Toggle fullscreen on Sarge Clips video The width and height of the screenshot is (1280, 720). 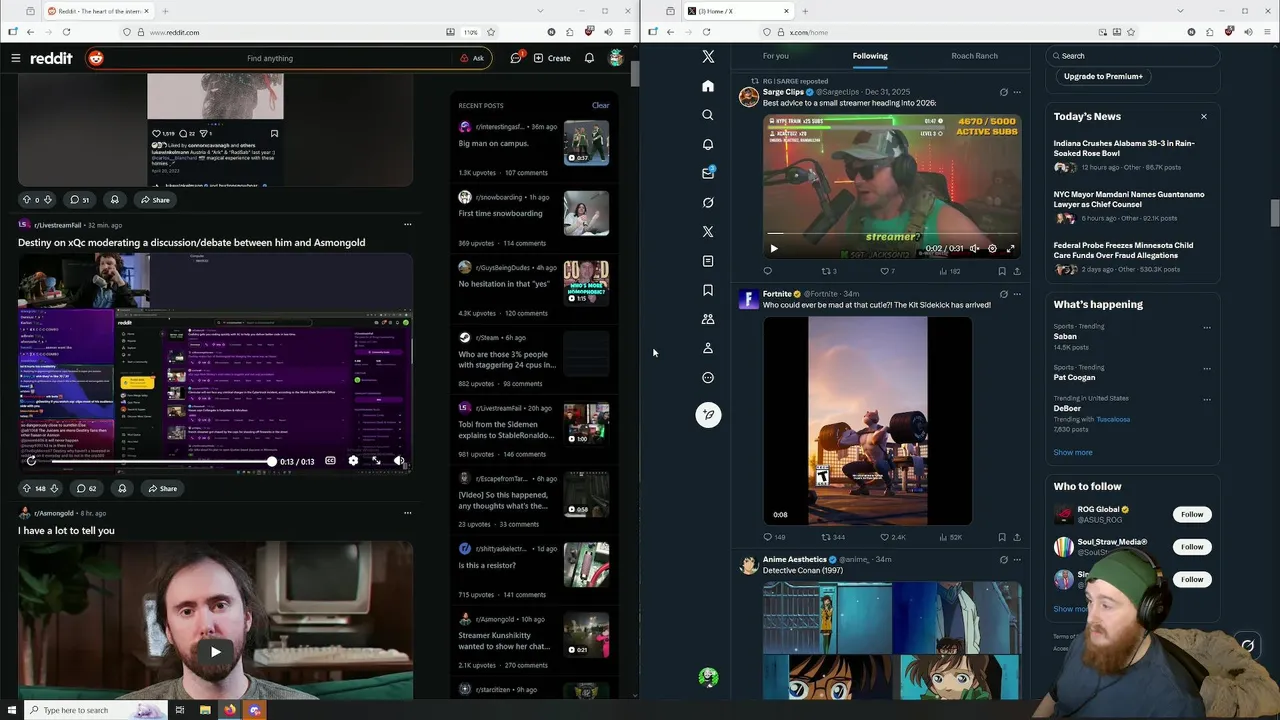click(x=1010, y=249)
